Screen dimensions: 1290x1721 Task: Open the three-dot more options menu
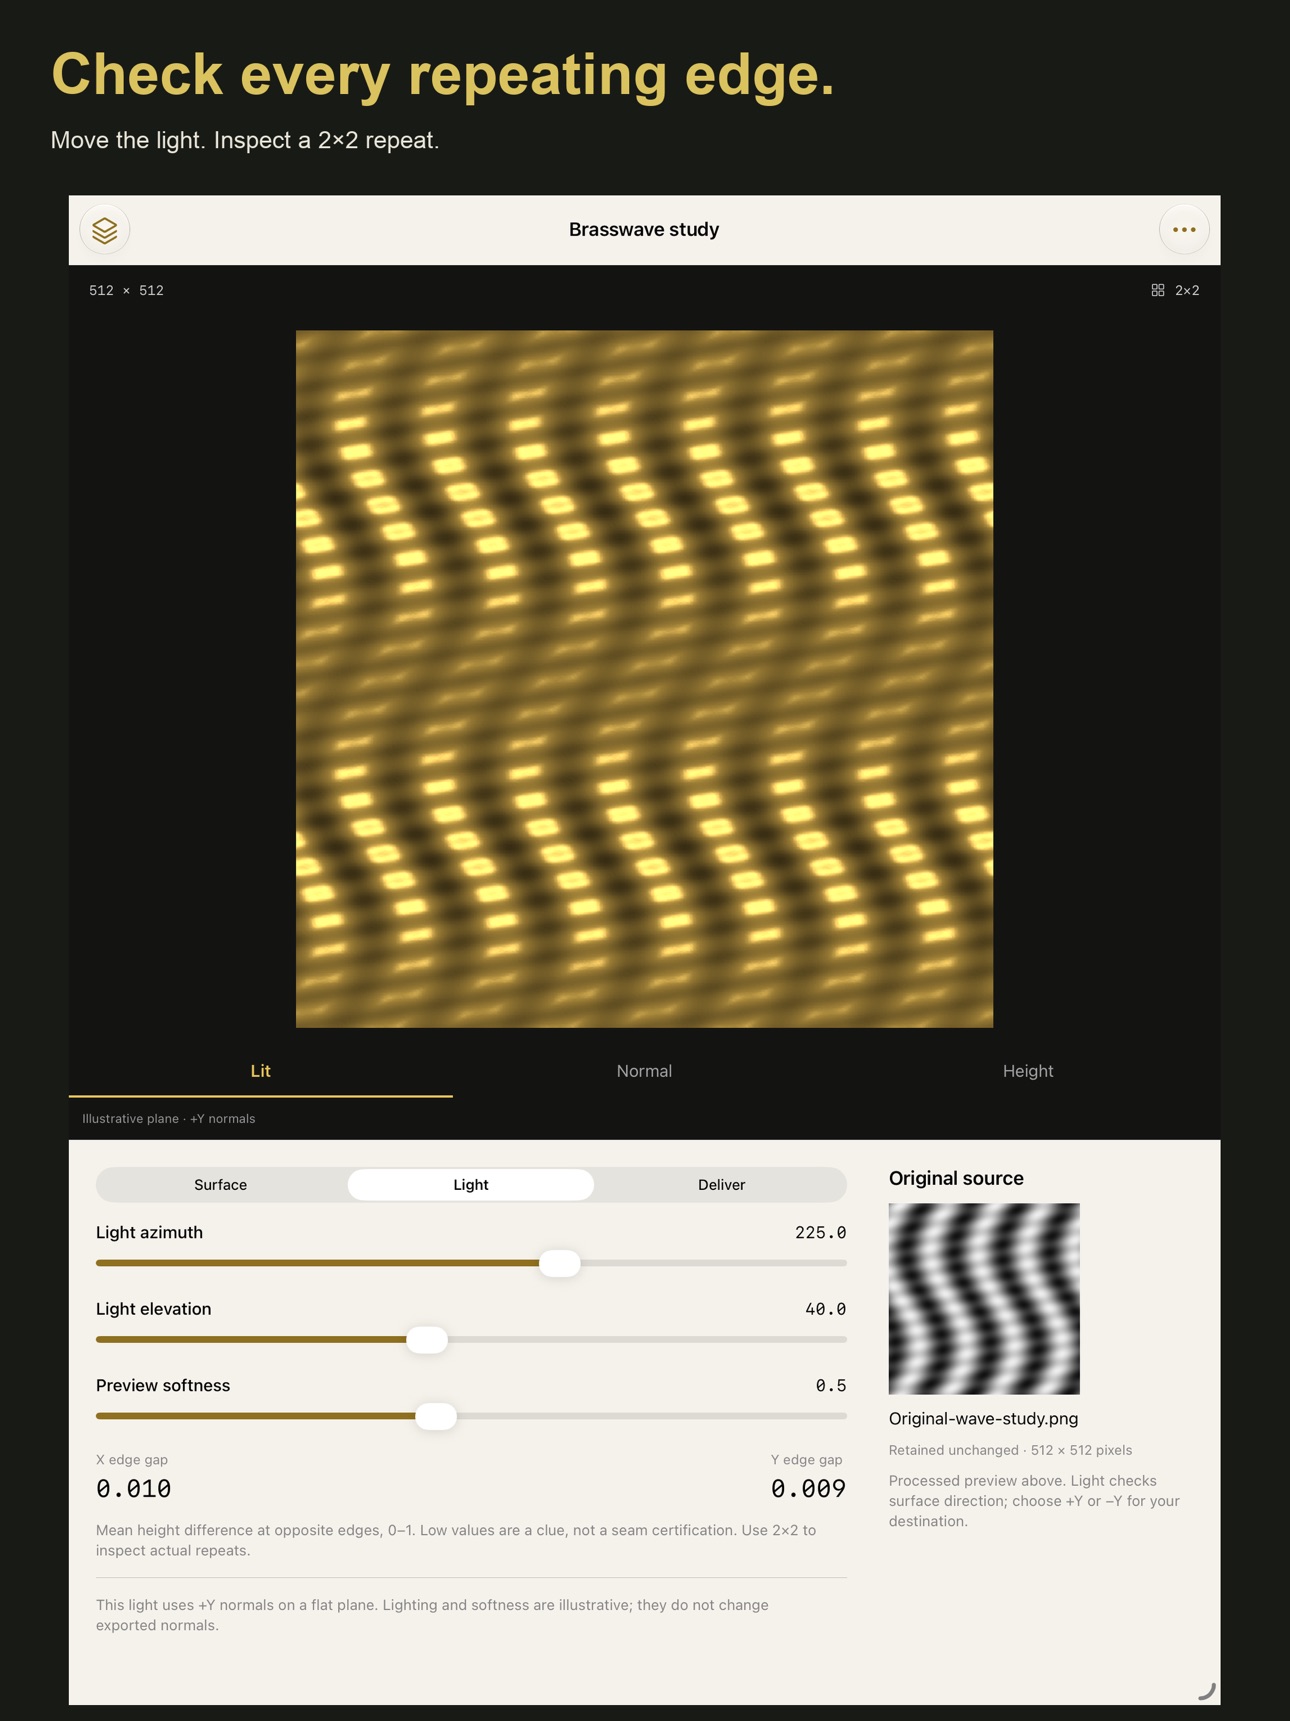[x=1184, y=230]
